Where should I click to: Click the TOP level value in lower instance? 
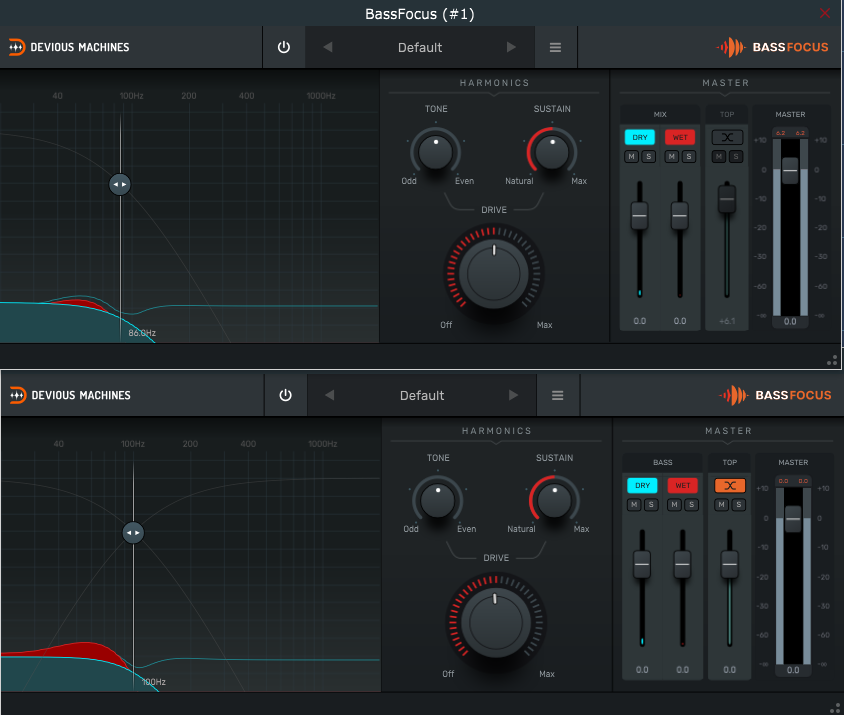pyautogui.click(x=729, y=670)
